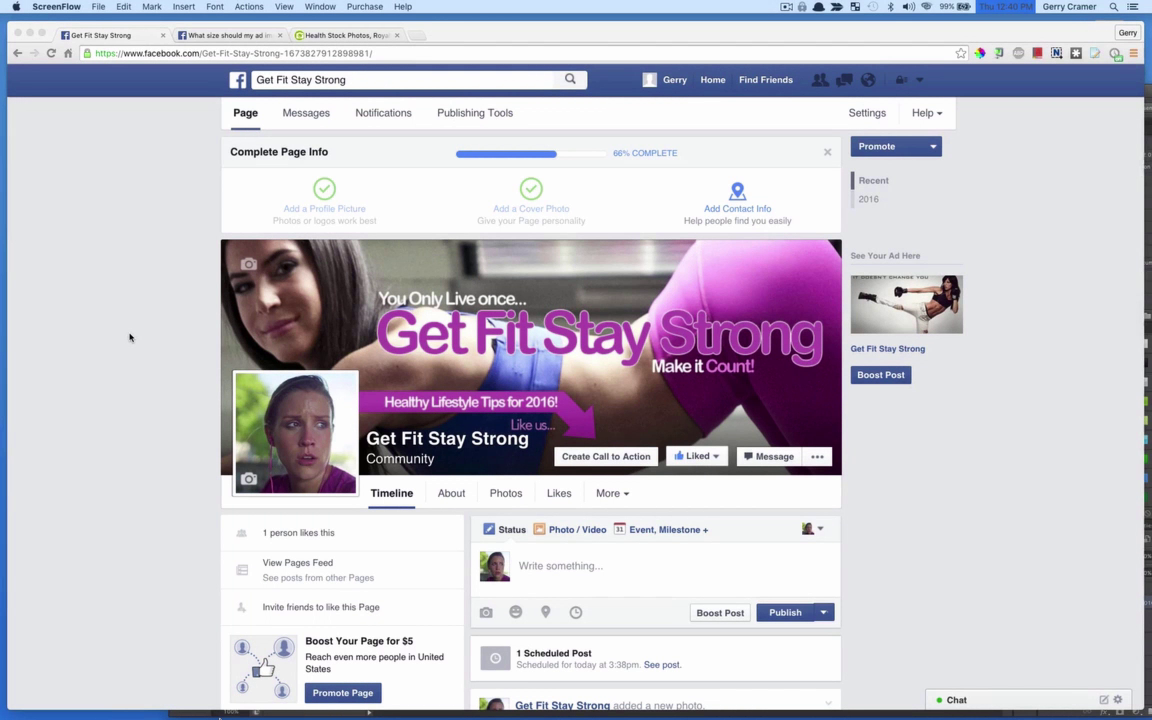
Task: Expand the More tab dropdown
Action: coord(612,494)
